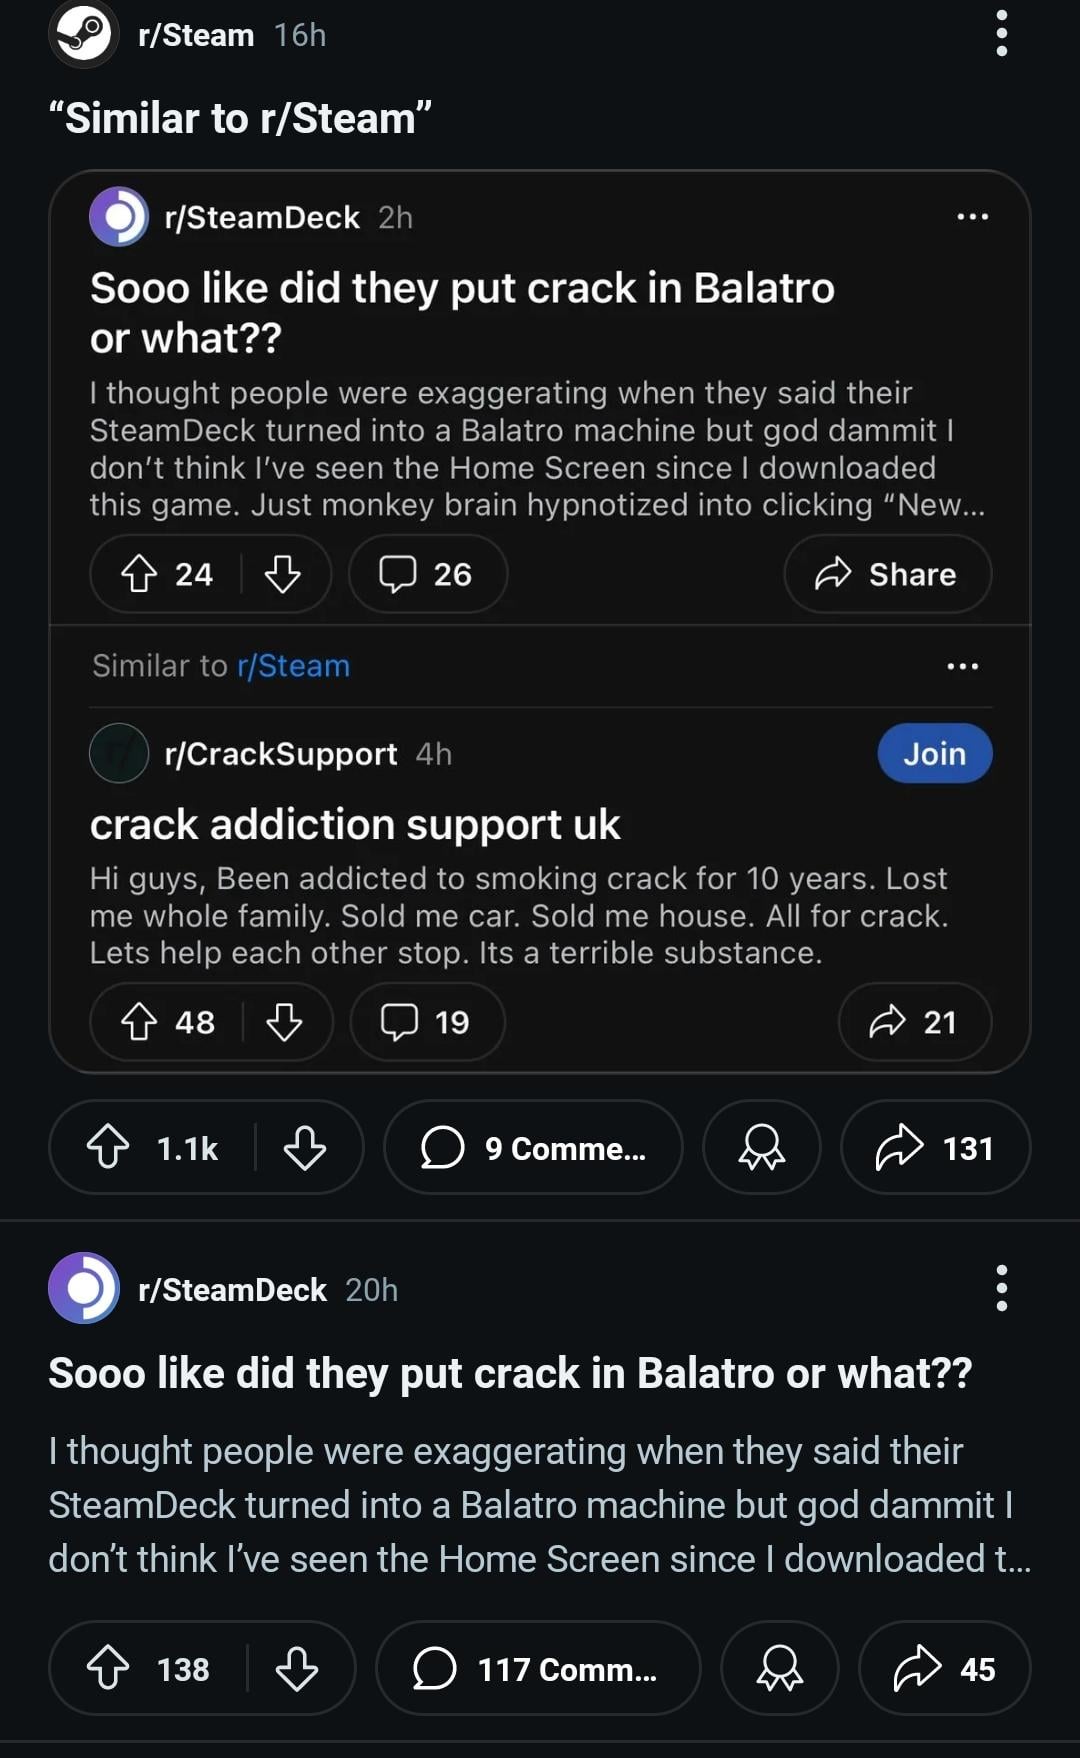Join the r/CrackSupport community
Screen dimensions: 1080x1758
point(934,753)
